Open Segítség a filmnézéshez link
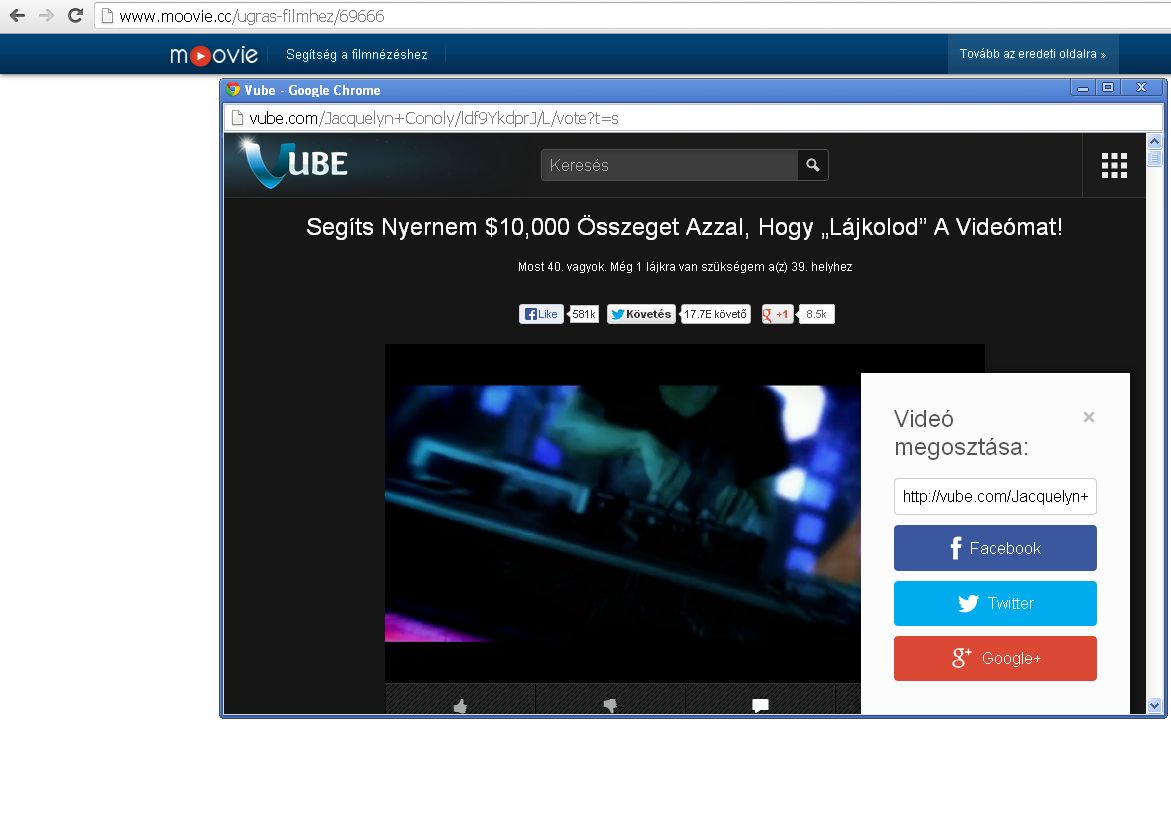 (356, 55)
